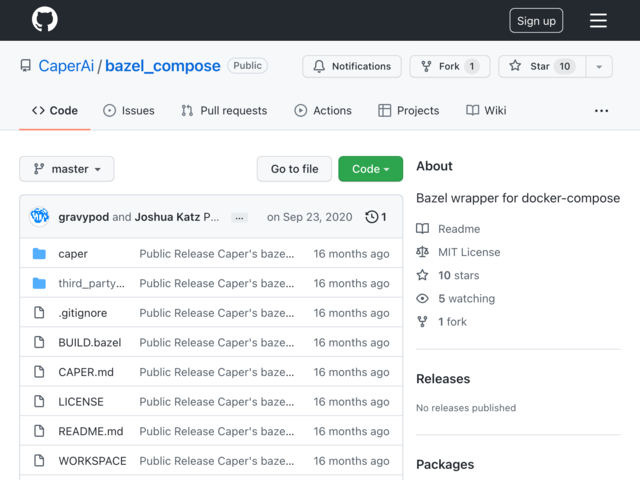Fork the repository
The width and height of the screenshot is (640, 480).
pyautogui.click(x=449, y=66)
